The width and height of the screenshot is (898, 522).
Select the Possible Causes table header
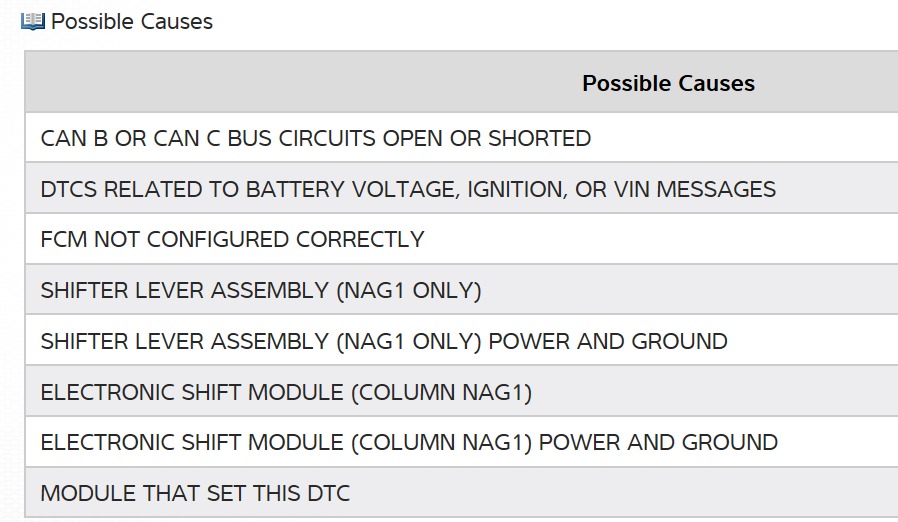tap(668, 83)
